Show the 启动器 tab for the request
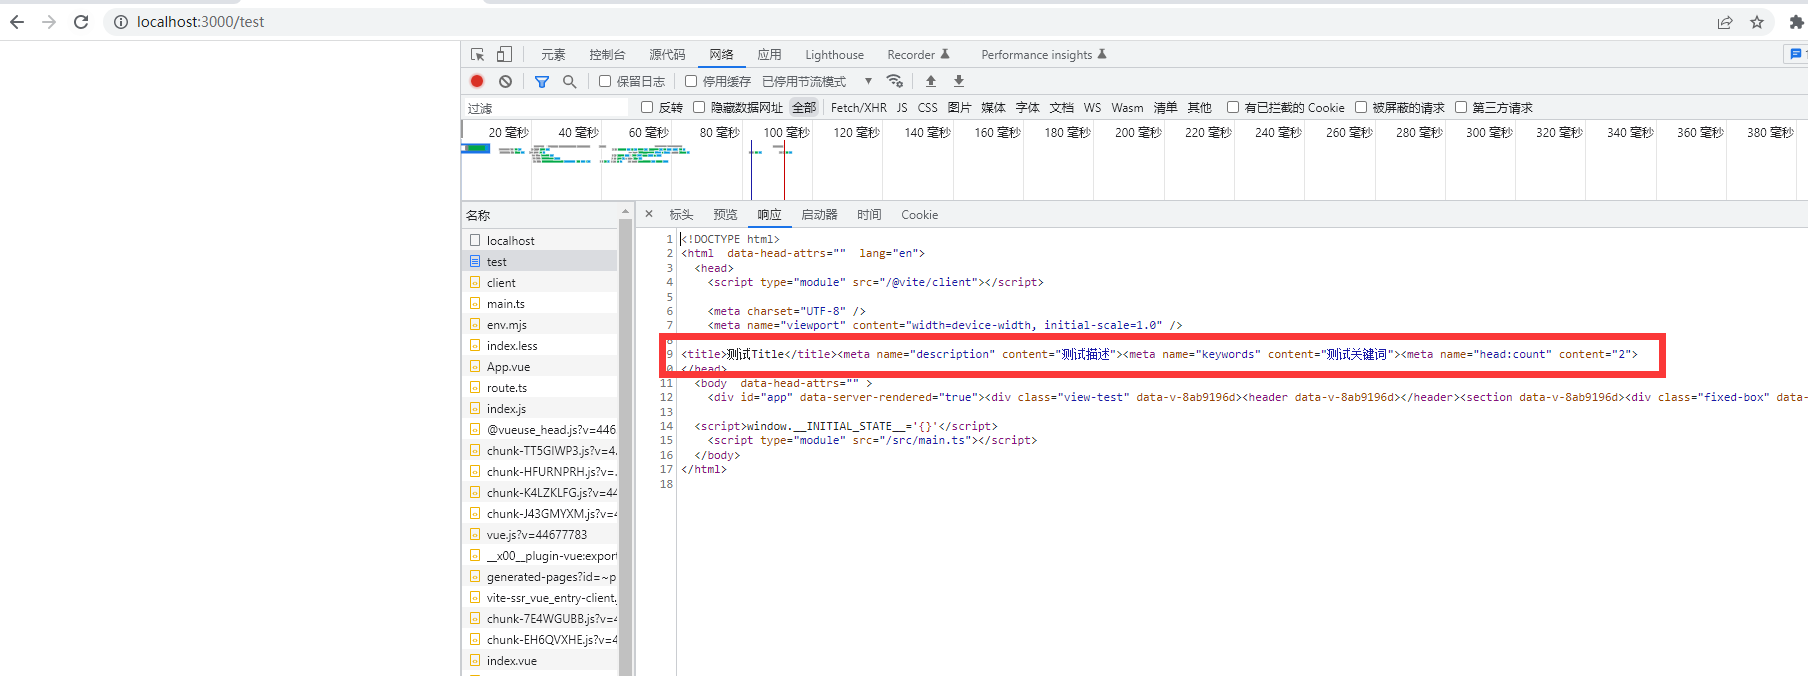 pyautogui.click(x=819, y=215)
